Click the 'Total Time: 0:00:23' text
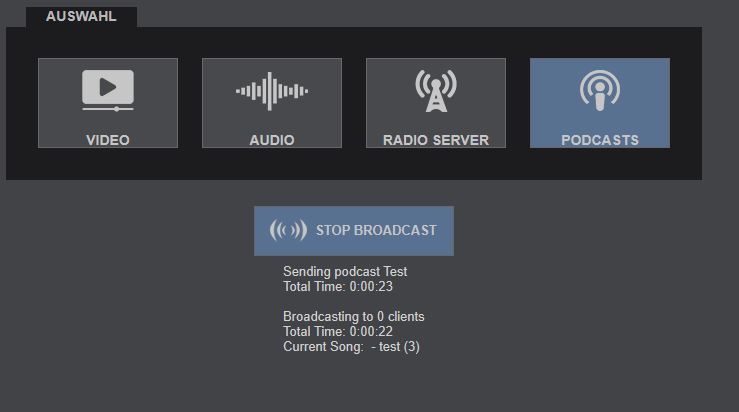739x412 pixels. pyautogui.click(x=338, y=287)
